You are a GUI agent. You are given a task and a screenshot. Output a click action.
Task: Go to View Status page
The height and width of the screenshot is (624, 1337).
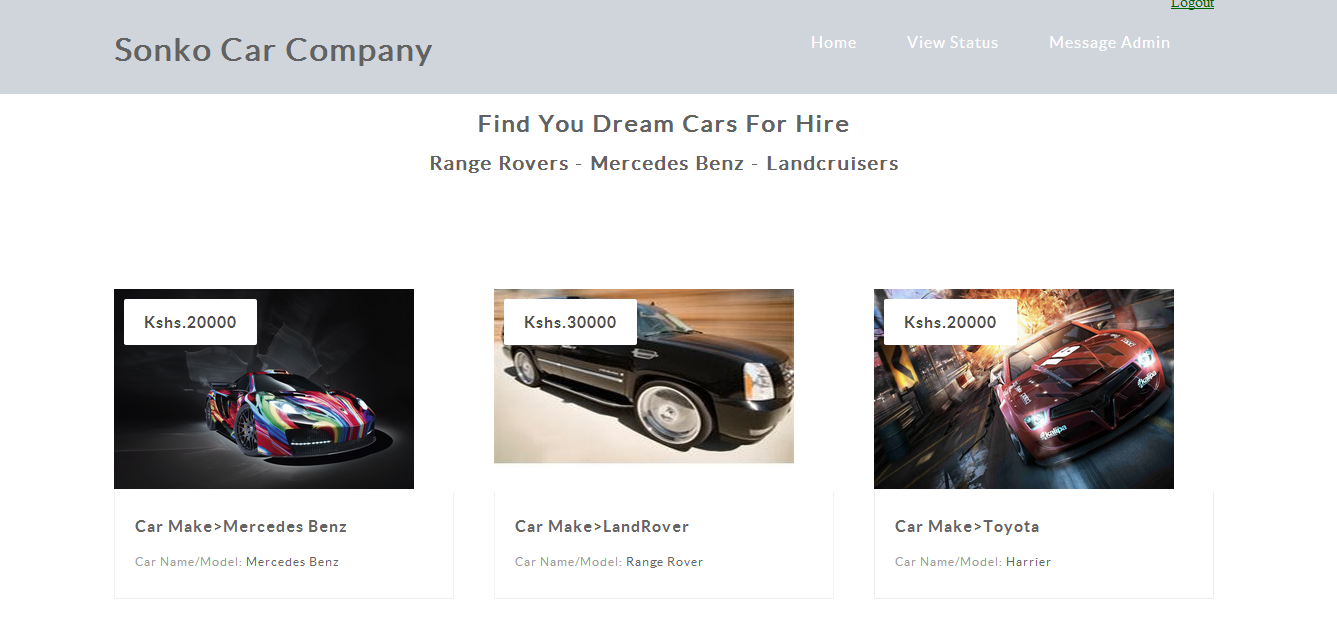click(952, 42)
